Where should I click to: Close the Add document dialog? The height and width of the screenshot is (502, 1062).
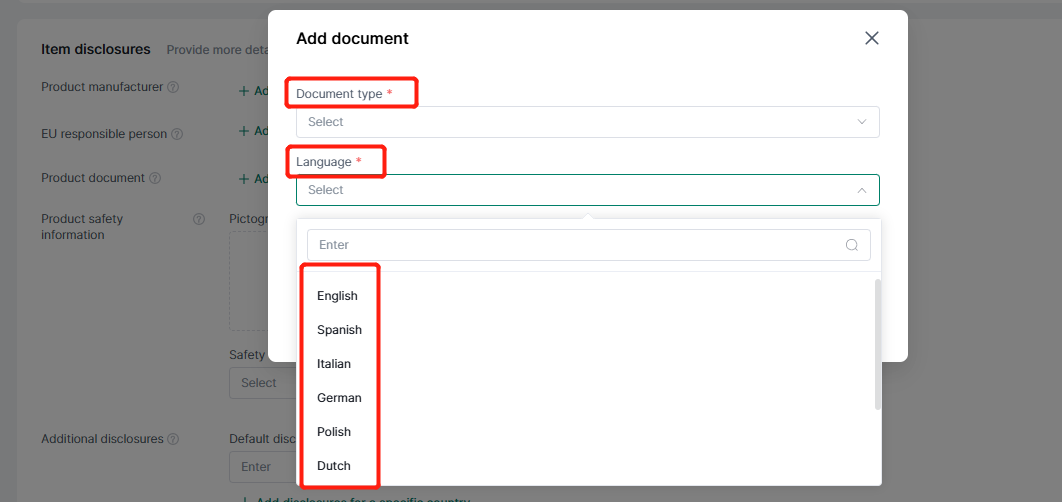pyautogui.click(x=871, y=38)
